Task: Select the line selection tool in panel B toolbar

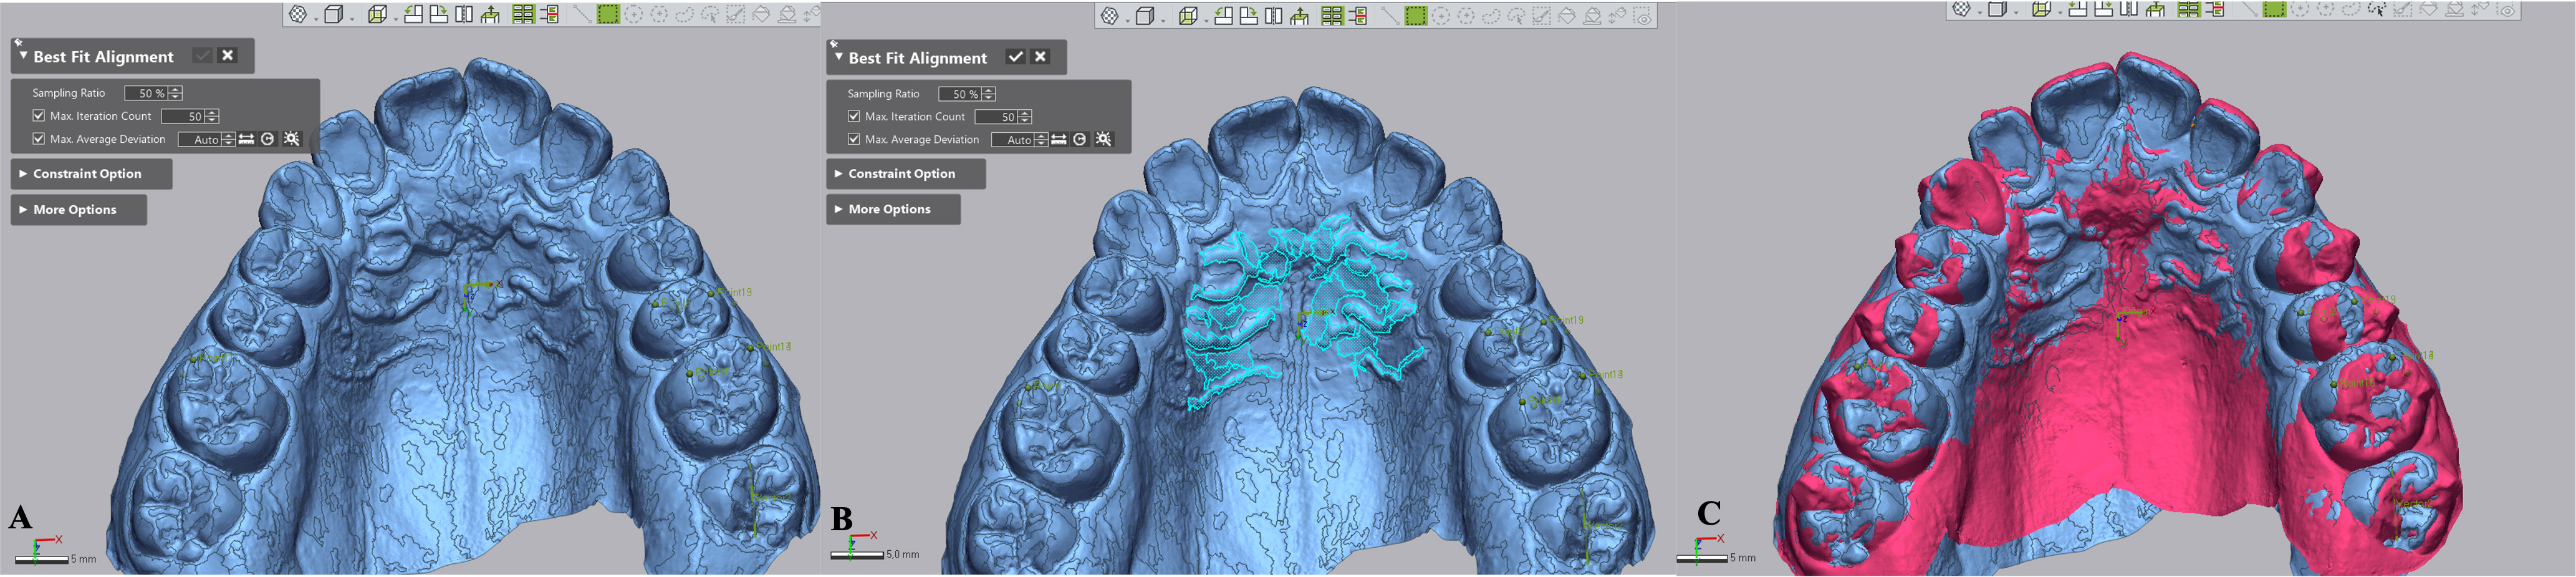Action: pyautogui.click(x=1390, y=15)
